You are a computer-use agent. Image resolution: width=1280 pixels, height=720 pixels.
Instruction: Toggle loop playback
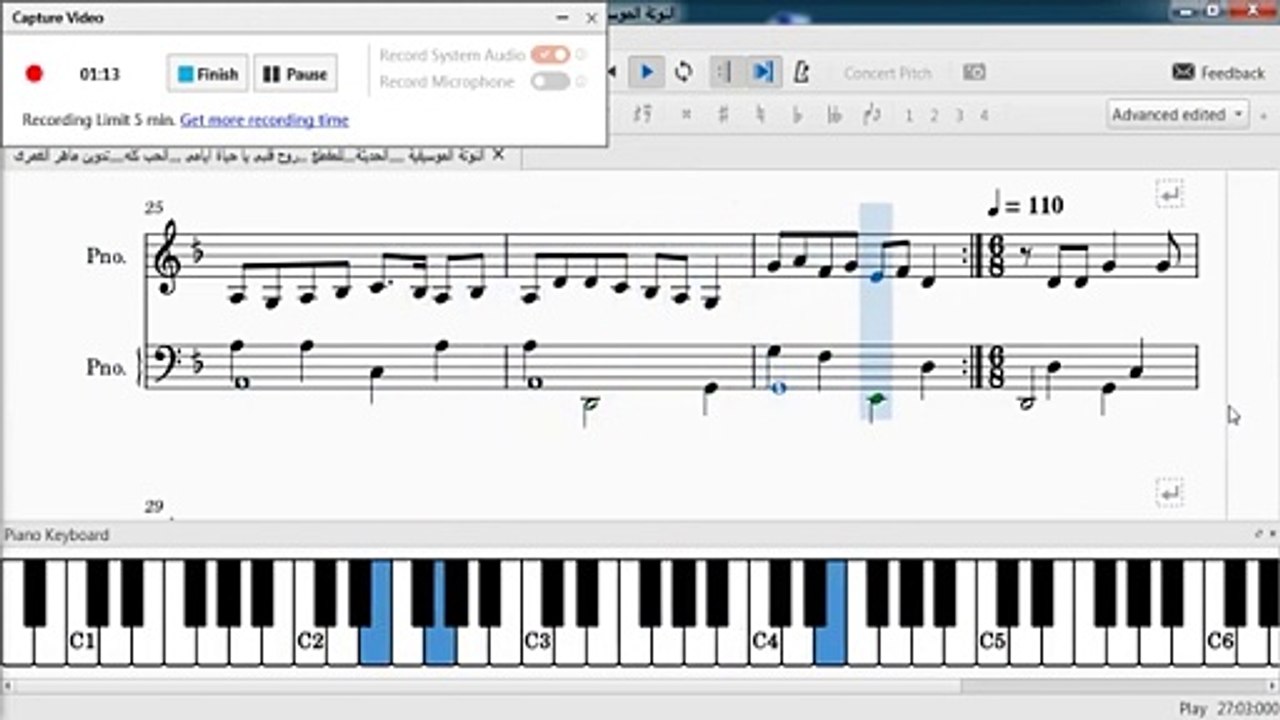tap(684, 72)
